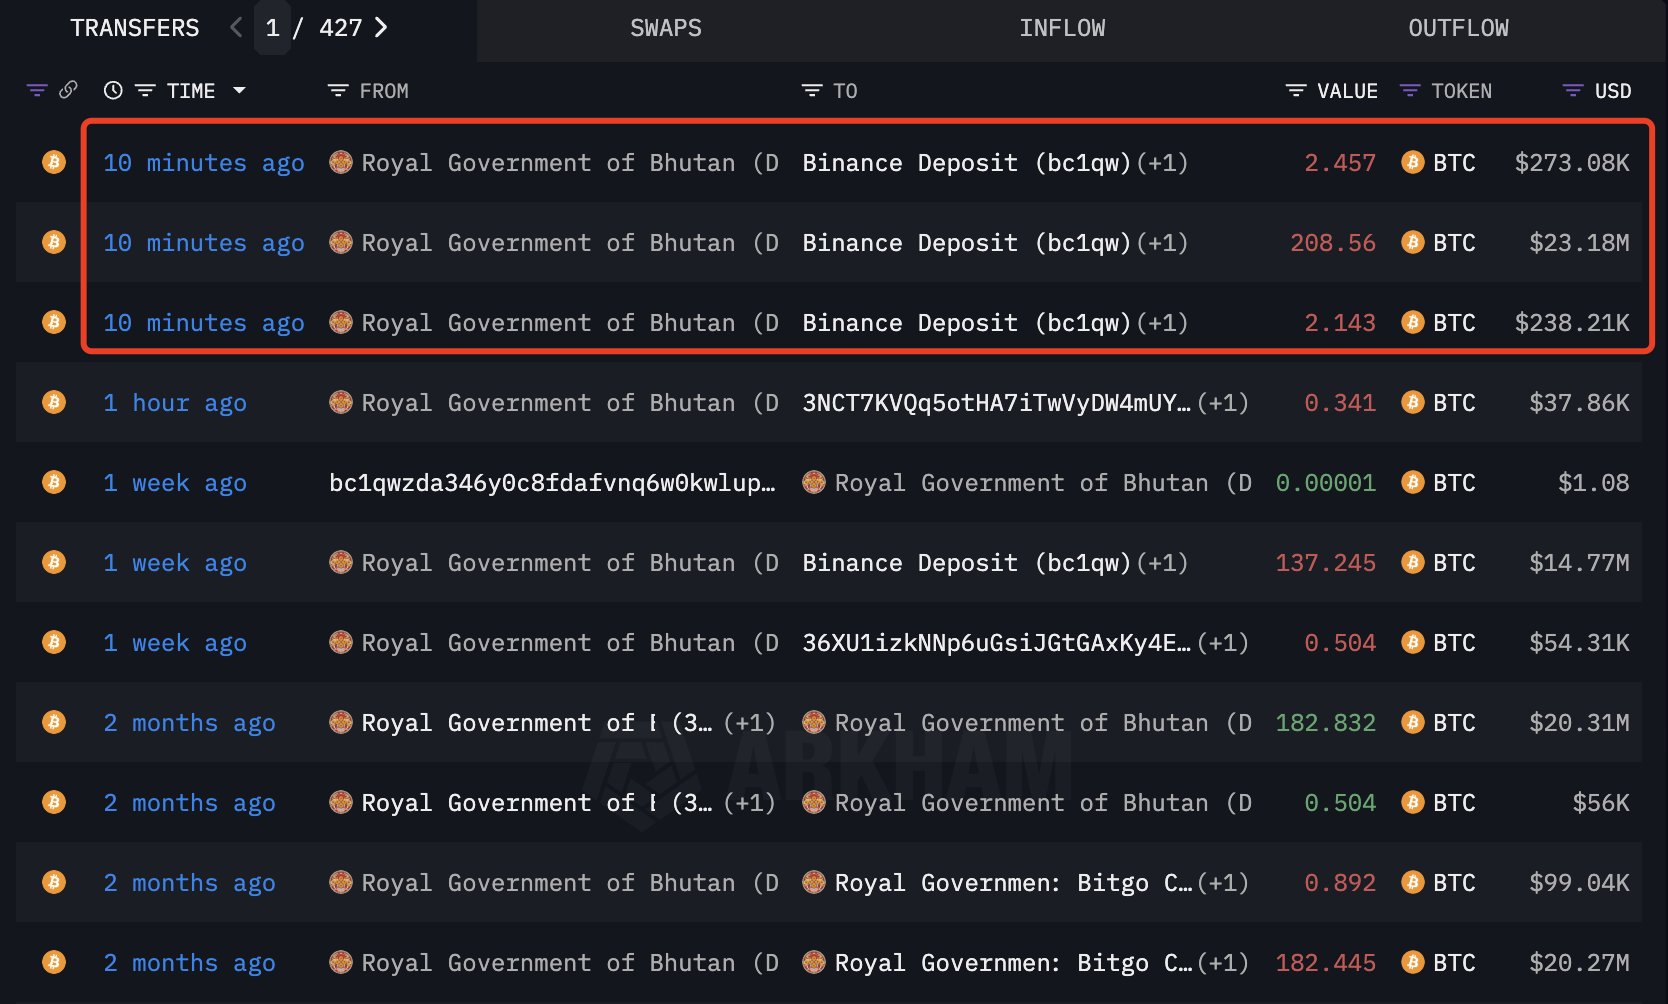Expand (+1) on the 182.832 row sender

click(x=749, y=723)
